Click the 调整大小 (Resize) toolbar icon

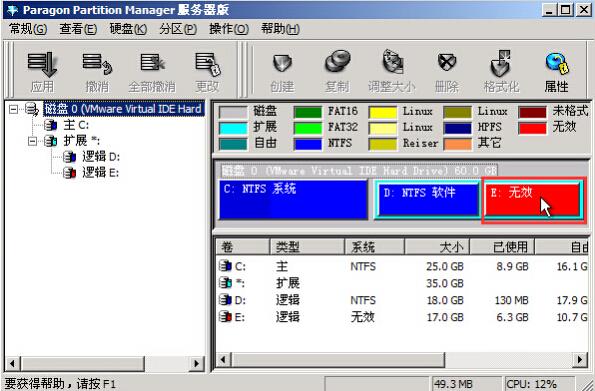[x=392, y=61]
